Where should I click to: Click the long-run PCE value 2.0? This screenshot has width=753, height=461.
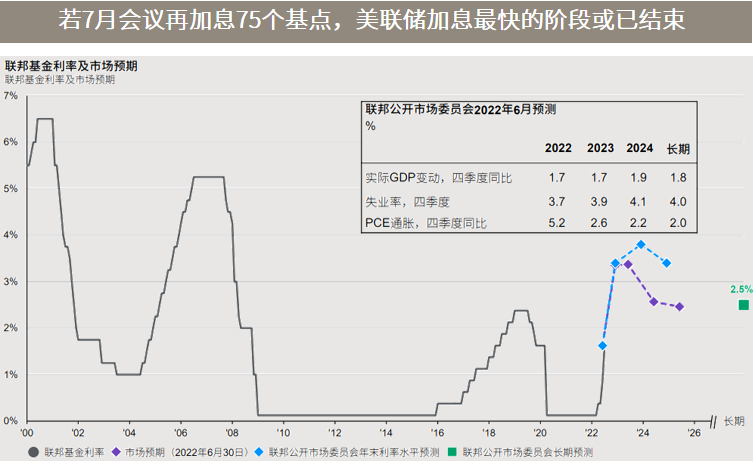pos(678,223)
